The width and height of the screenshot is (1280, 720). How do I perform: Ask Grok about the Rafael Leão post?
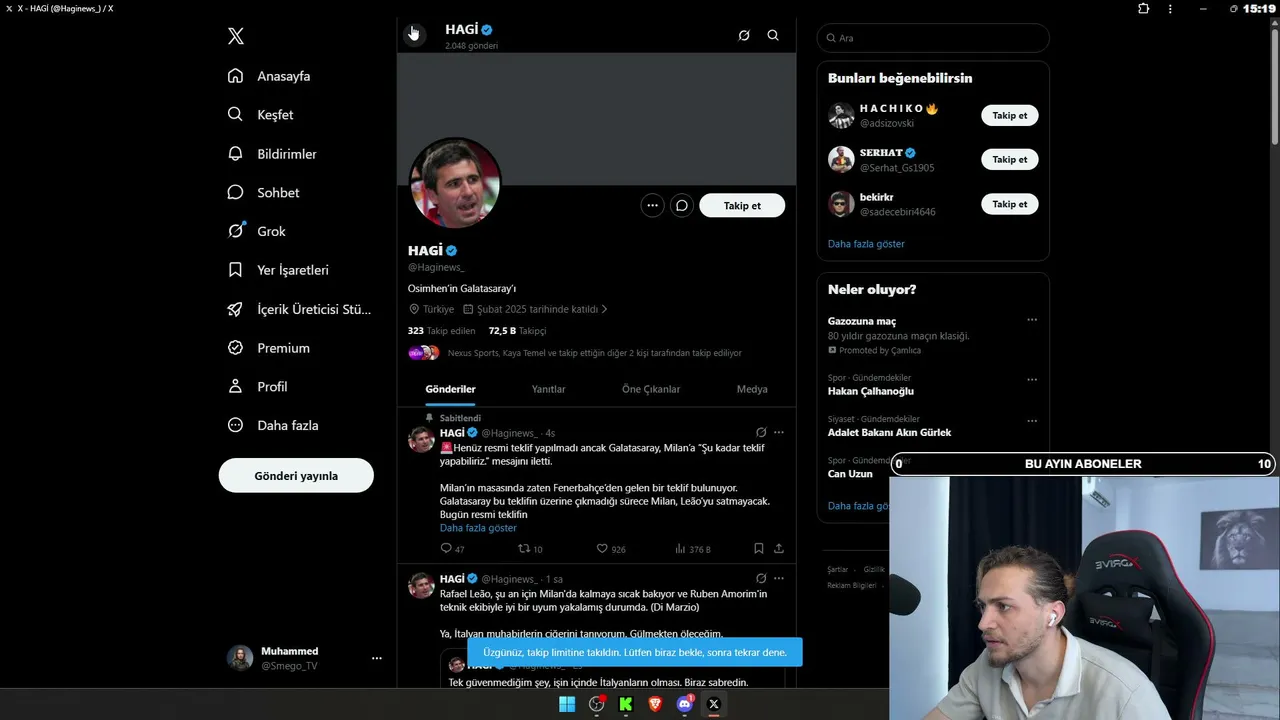[761, 578]
